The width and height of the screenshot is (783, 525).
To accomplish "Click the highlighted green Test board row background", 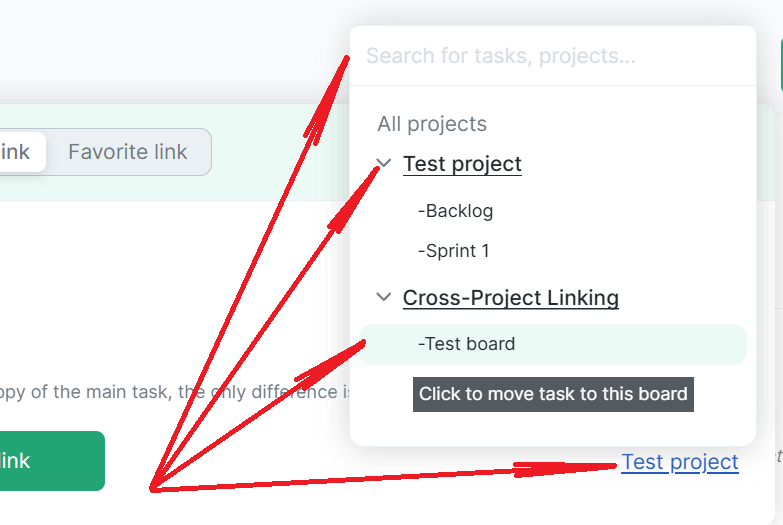I will click(650, 344).
